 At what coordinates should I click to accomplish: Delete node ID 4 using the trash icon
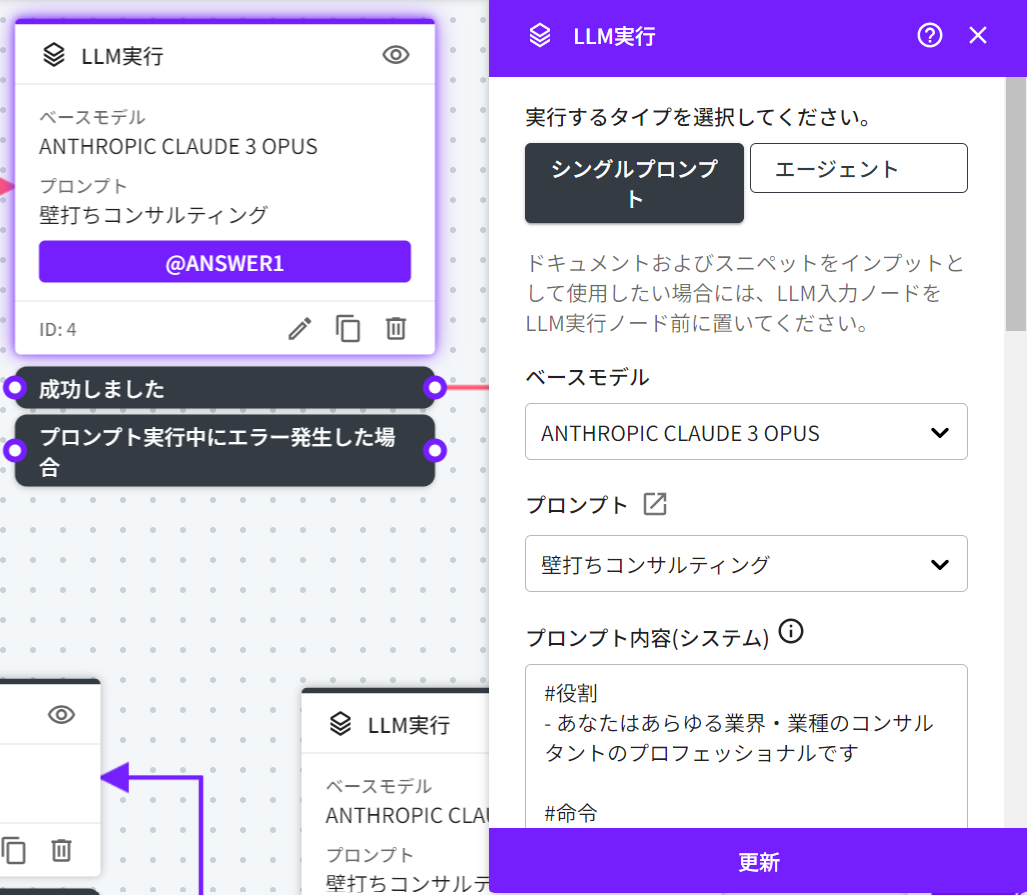(x=396, y=329)
